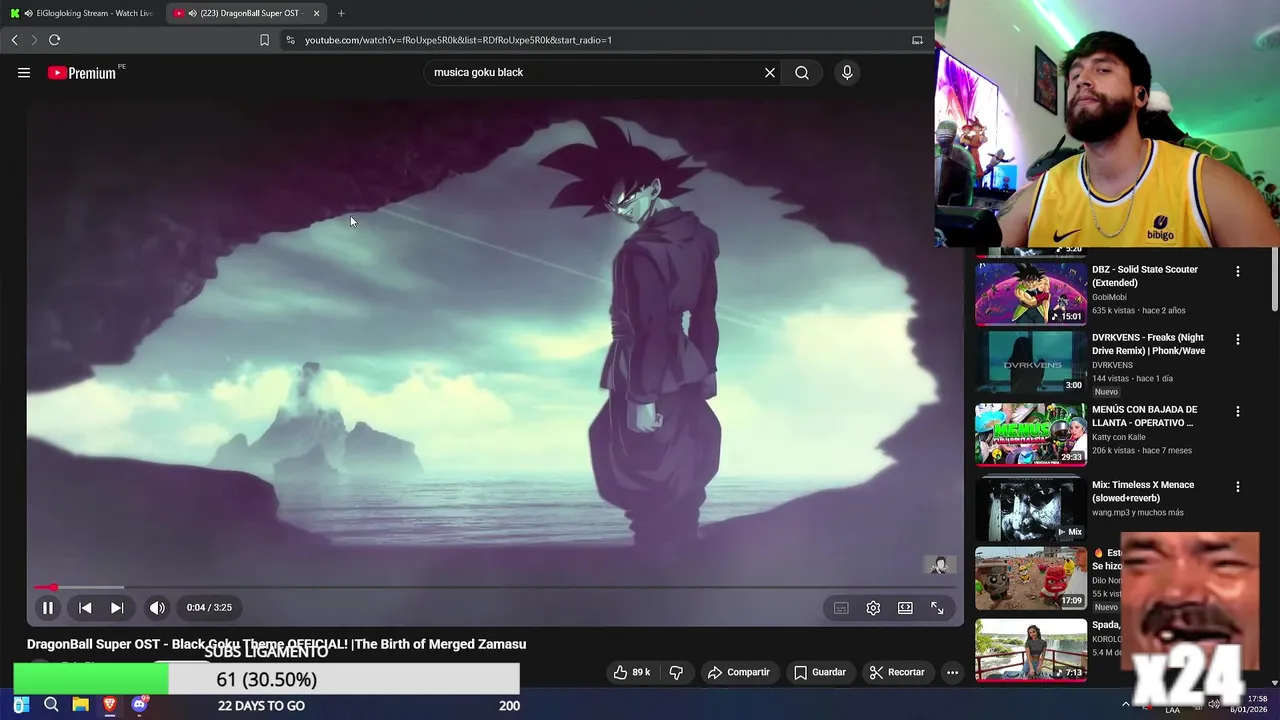
Task: Open the DBZ Solid State Scouter thumbnail
Action: [x=1031, y=294]
